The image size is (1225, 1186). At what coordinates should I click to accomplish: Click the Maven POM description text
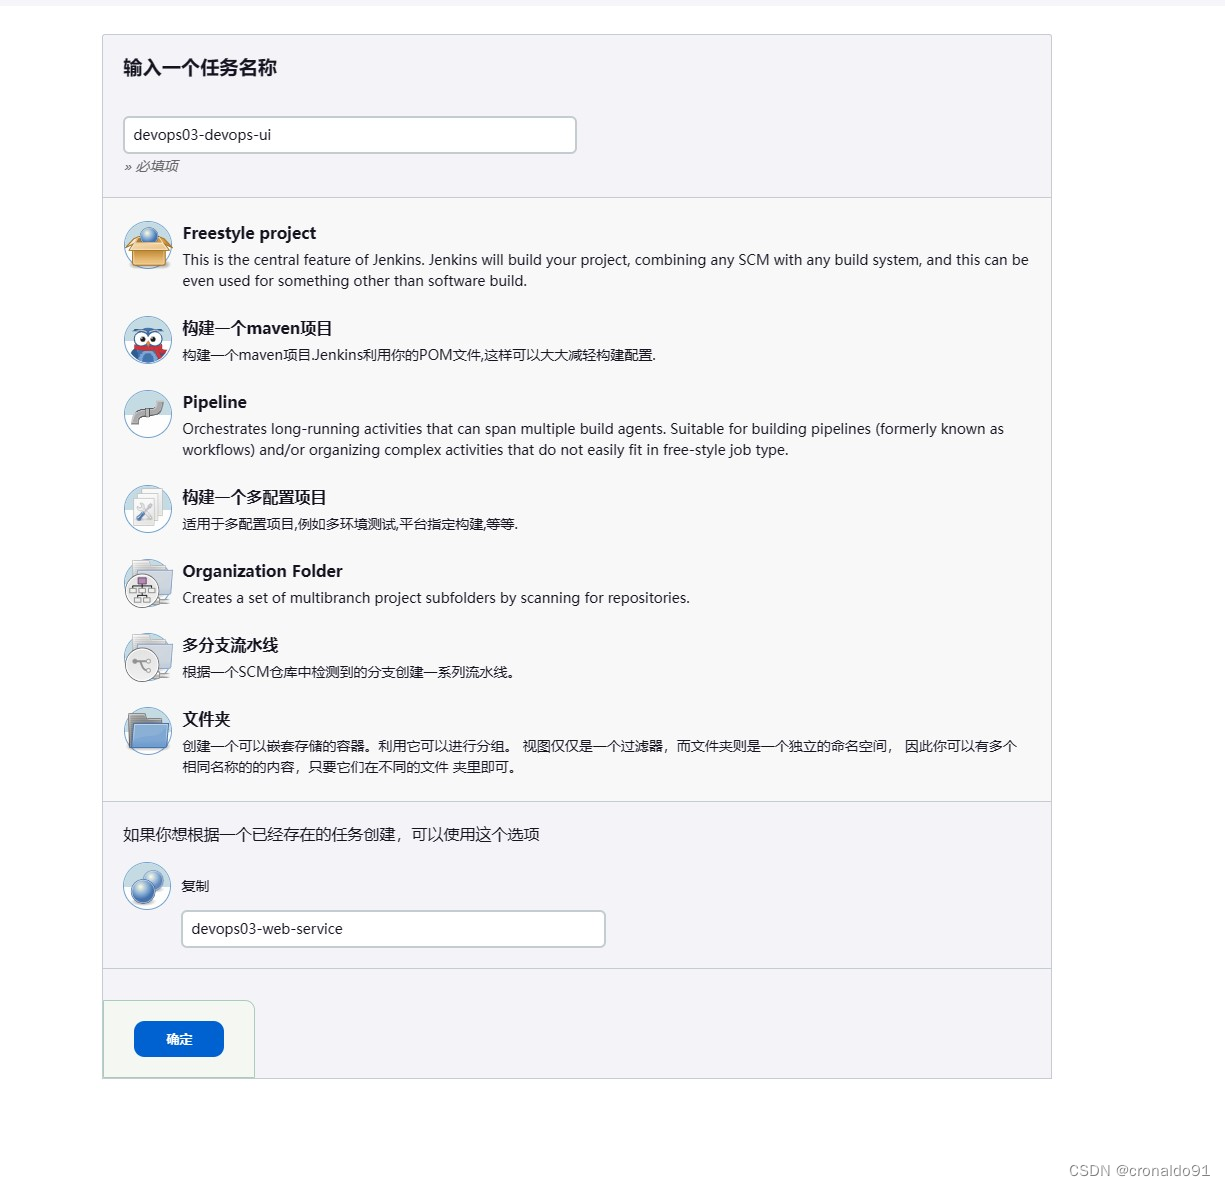(x=419, y=355)
